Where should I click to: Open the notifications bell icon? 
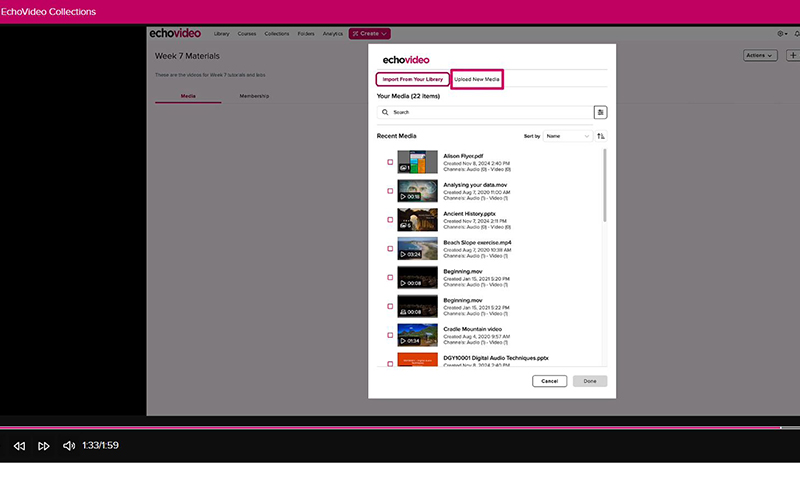tap(796, 33)
